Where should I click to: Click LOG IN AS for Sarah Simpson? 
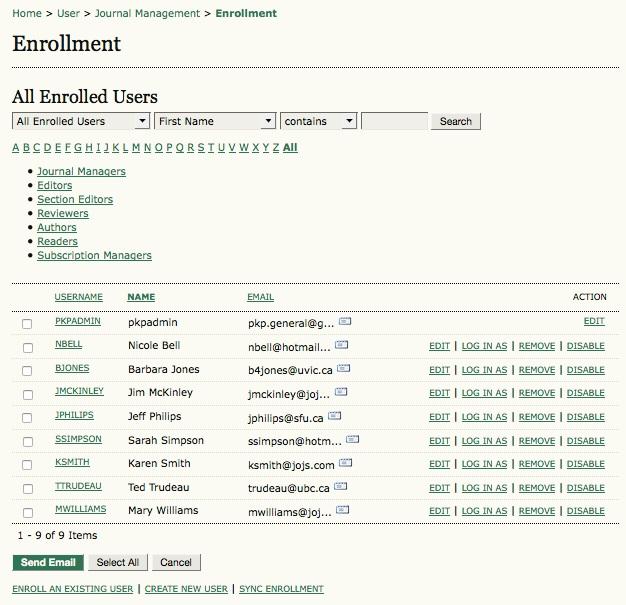point(484,441)
